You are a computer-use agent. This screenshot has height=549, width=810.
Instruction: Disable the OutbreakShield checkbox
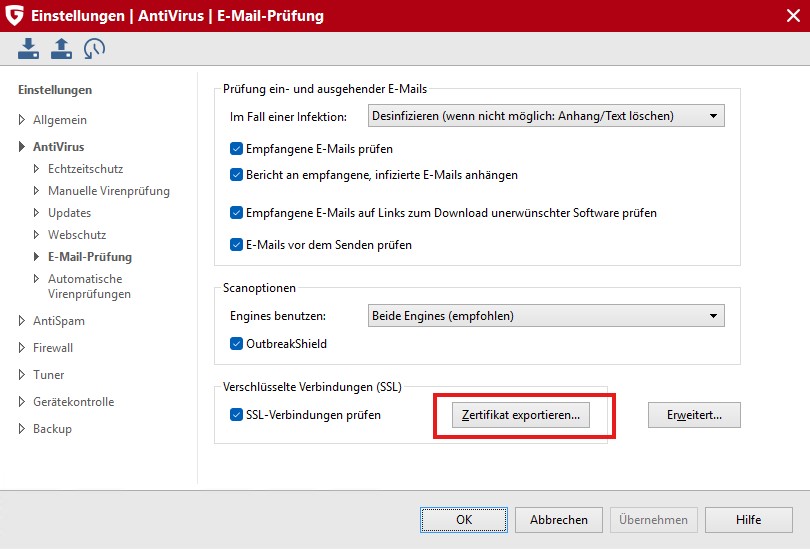coord(236,343)
